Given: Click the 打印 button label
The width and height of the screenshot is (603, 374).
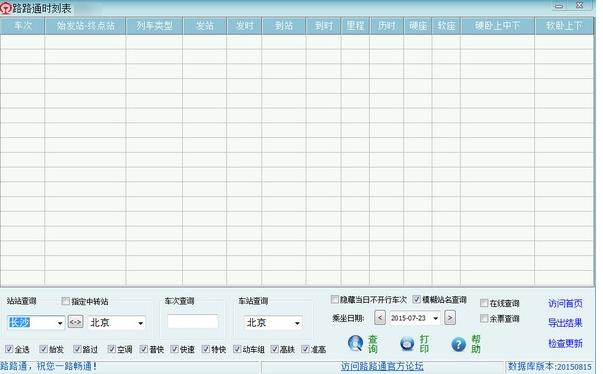Looking at the screenshot, I should pos(424,344).
